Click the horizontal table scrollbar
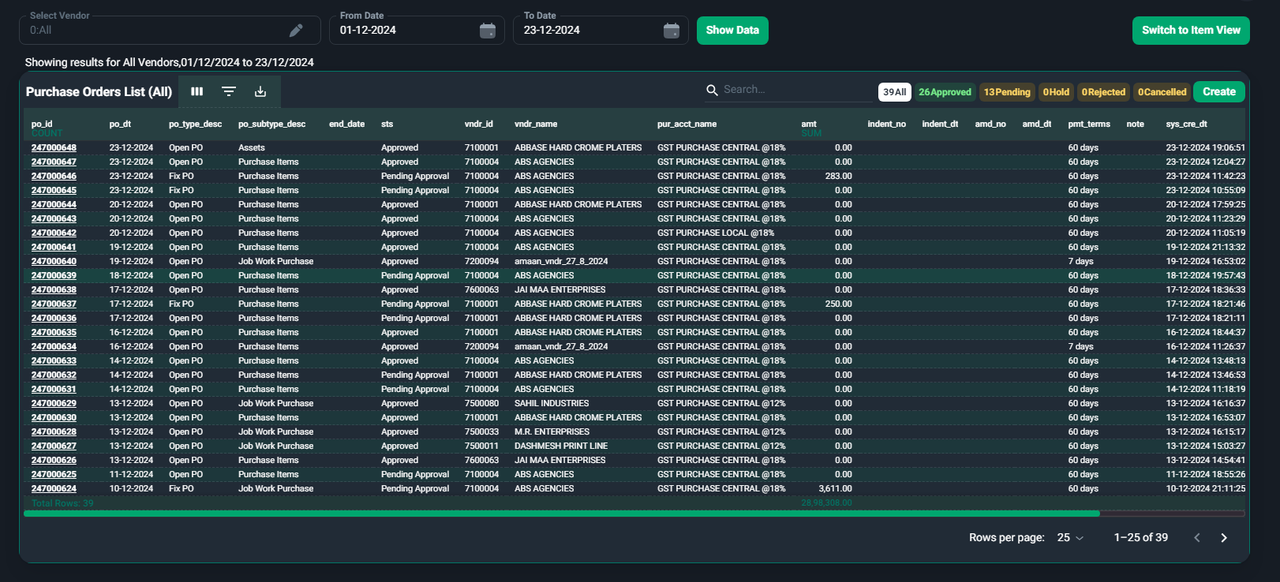This screenshot has height=582, width=1280. click(562, 514)
